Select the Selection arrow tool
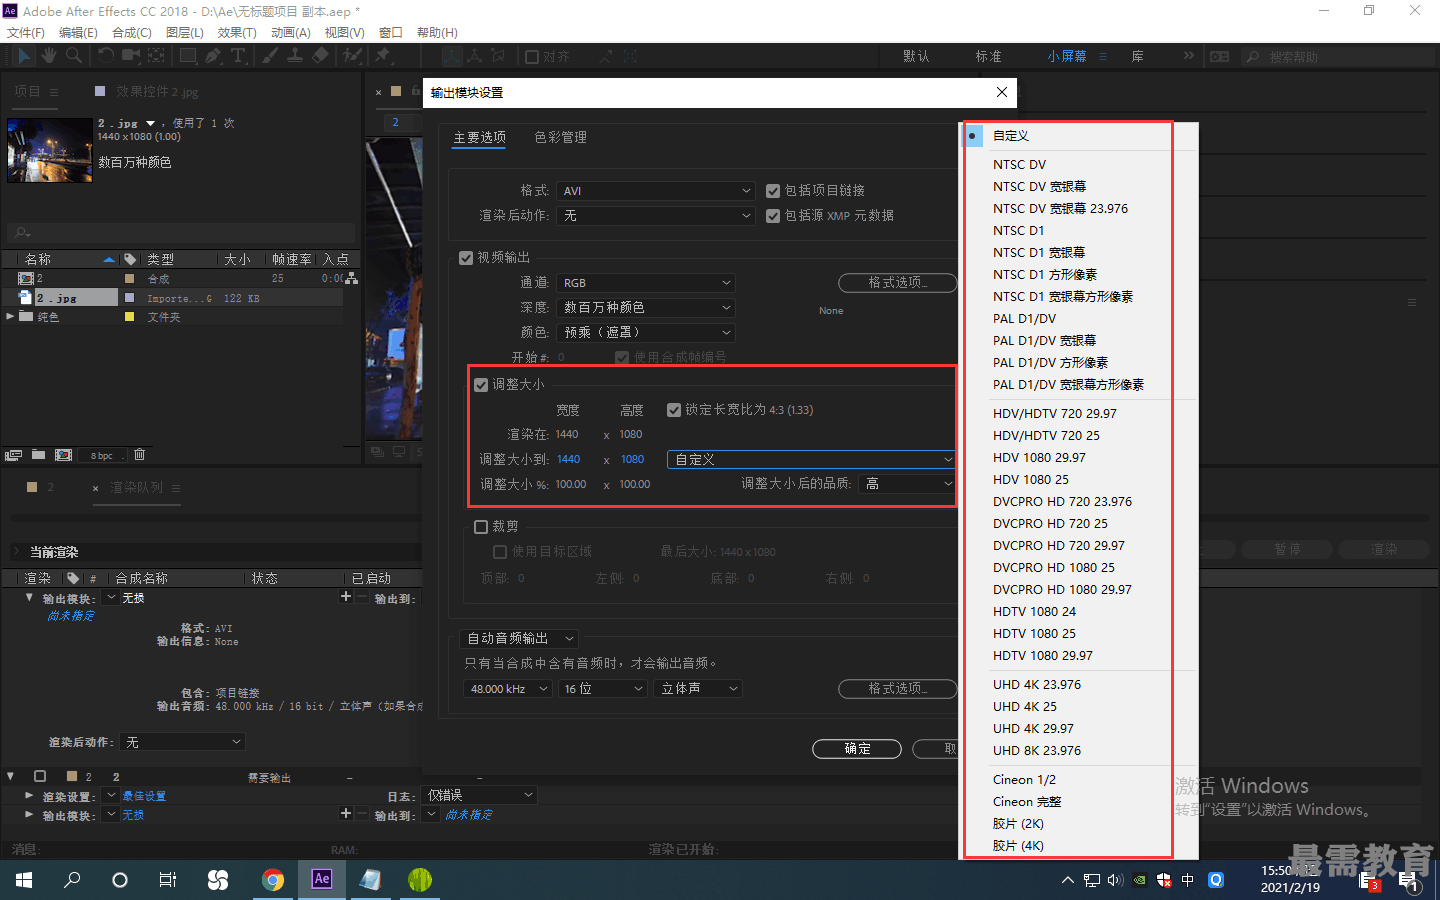The width and height of the screenshot is (1440, 900). coord(25,56)
